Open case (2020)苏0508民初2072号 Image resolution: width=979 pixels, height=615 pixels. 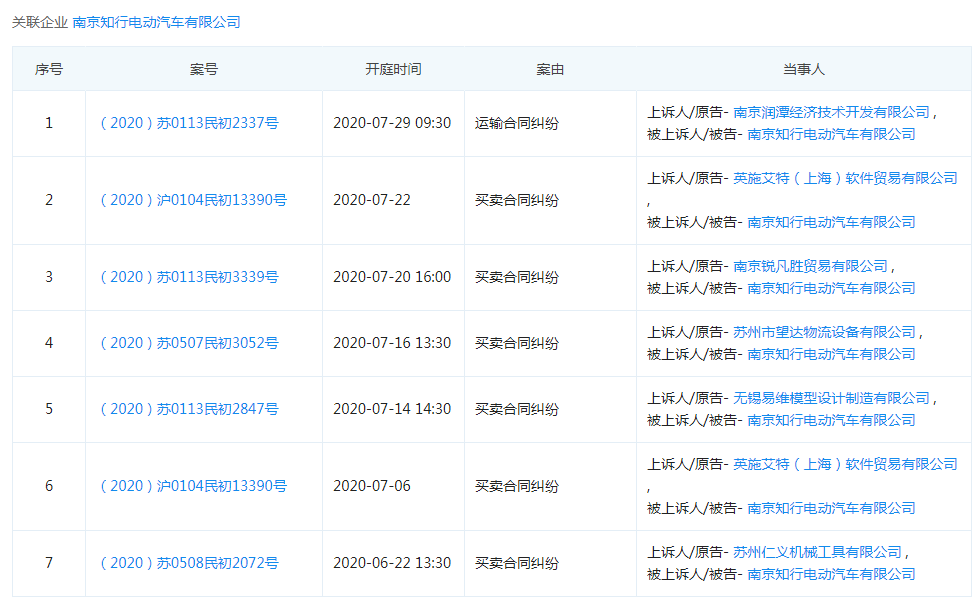[x=189, y=563]
